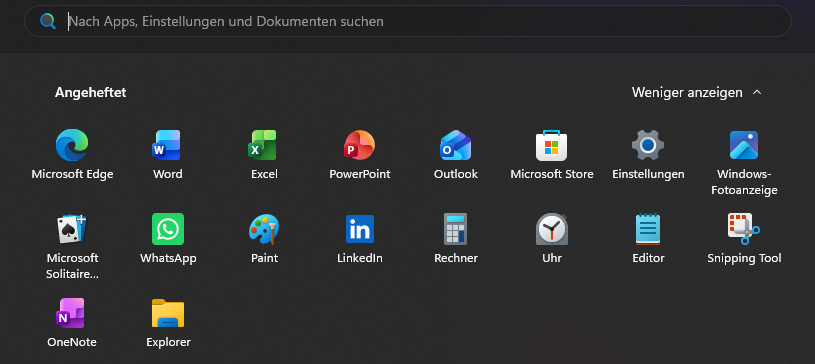The height and width of the screenshot is (364, 815).
Task: Open Outlook mail app
Action: [x=455, y=145]
